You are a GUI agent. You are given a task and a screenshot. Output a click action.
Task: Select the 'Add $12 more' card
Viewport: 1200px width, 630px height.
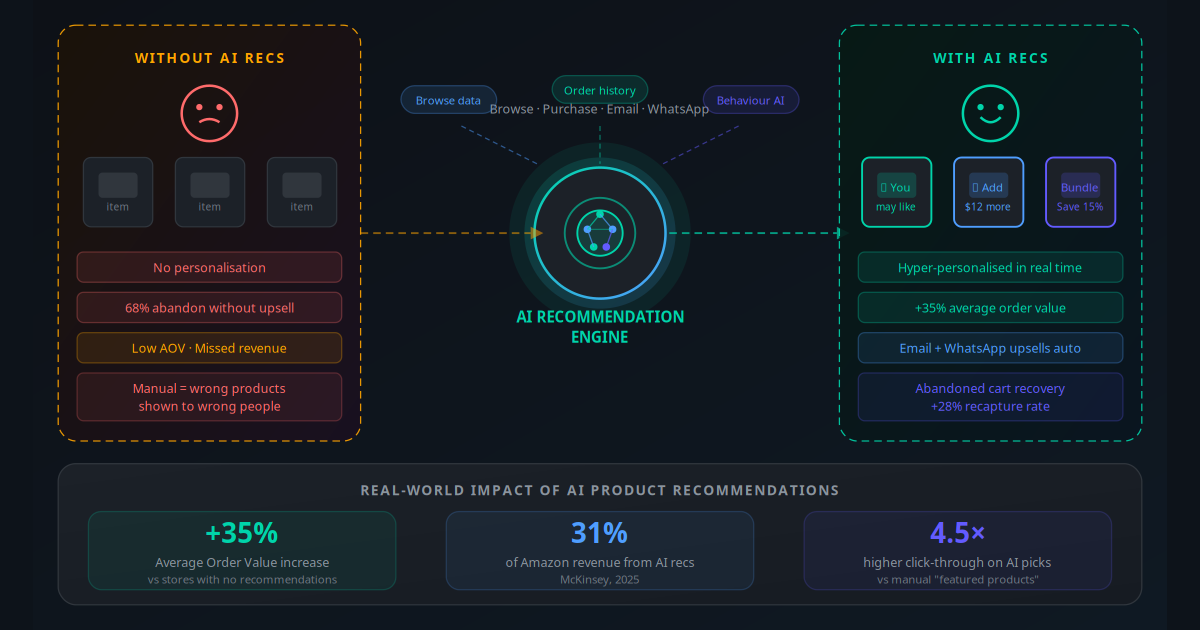[988, 192]
